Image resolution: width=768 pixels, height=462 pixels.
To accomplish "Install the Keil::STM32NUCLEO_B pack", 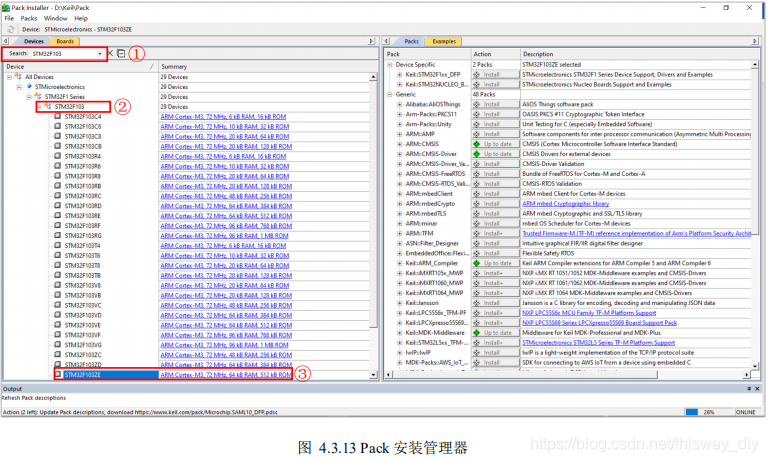I will [x=495, y=85].
